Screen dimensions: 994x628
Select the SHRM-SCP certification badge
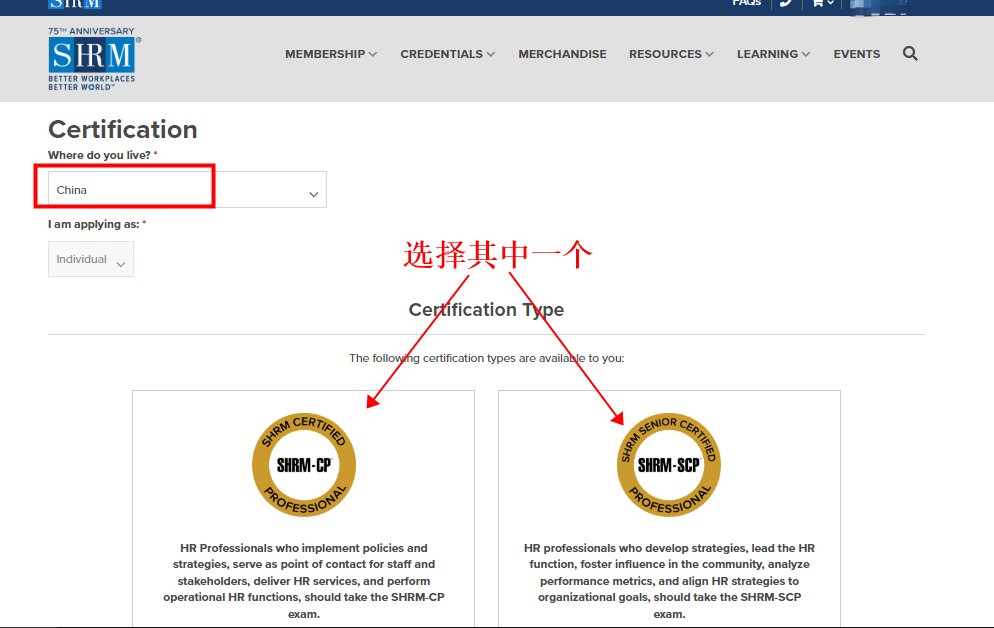669,465
